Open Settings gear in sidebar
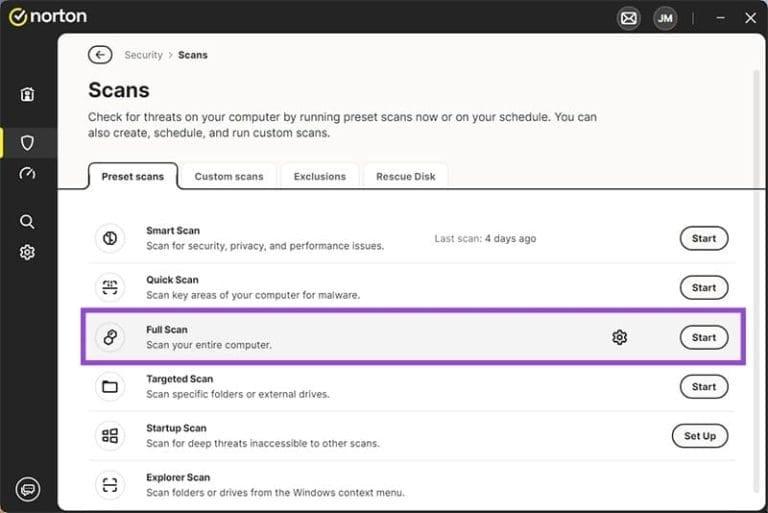Image resolution: width=768 pixels, height=513 pixels. 27,252
